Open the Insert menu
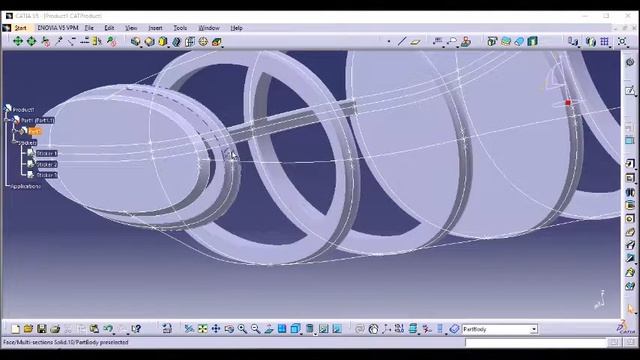Viewport: 640px width, 360px height. coord(155,28)
